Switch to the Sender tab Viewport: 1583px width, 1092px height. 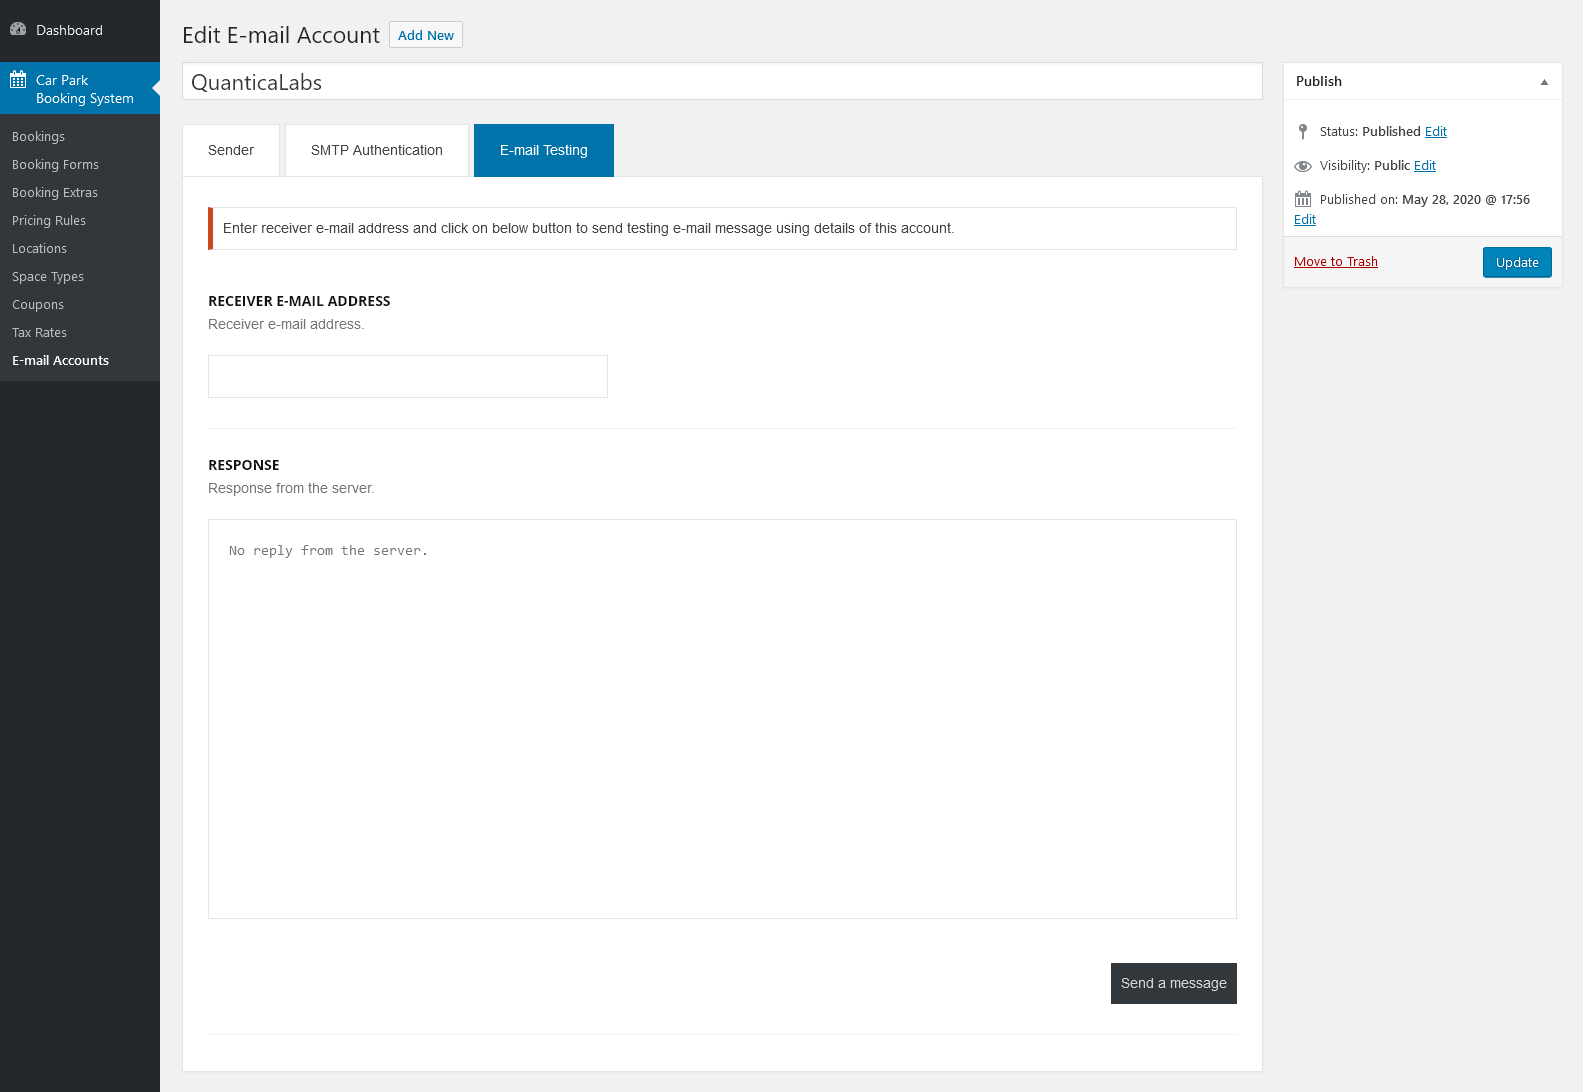click(x=231, y=151)
